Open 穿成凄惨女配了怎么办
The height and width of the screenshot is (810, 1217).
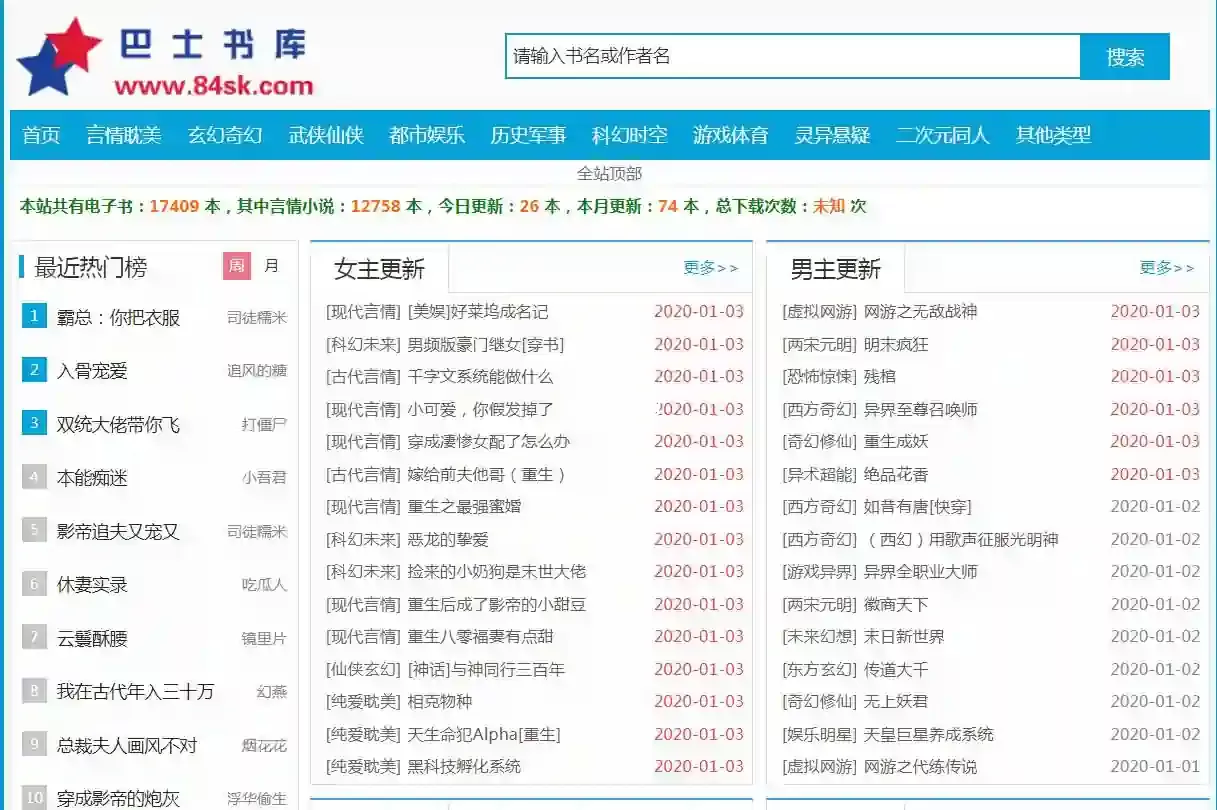489,442
